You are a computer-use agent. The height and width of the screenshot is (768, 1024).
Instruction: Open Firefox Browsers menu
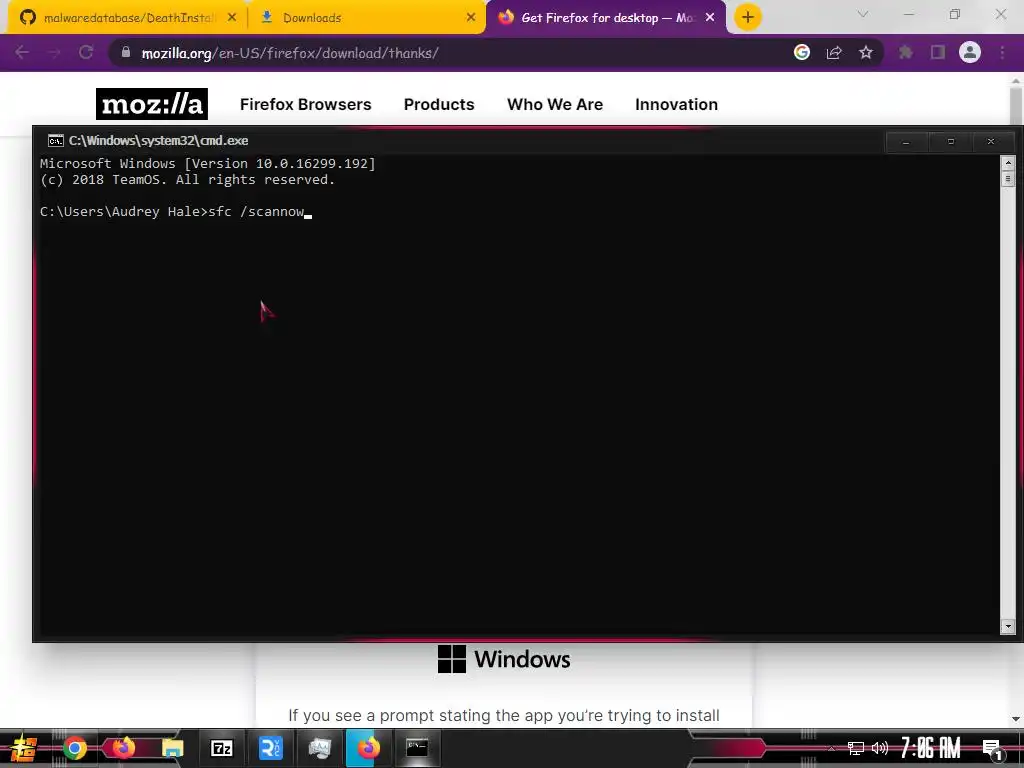[306, 104]
